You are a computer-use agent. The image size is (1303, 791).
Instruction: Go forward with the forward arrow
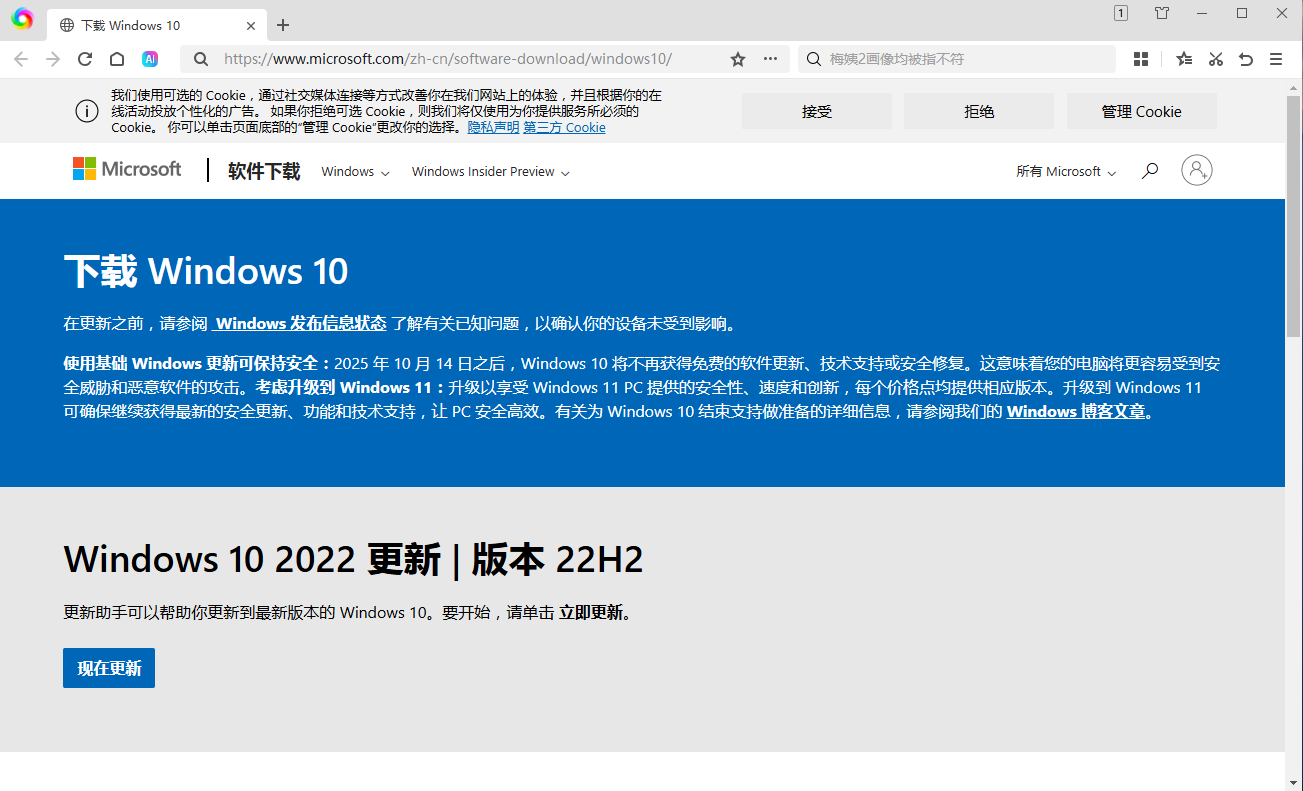point(53,59)
